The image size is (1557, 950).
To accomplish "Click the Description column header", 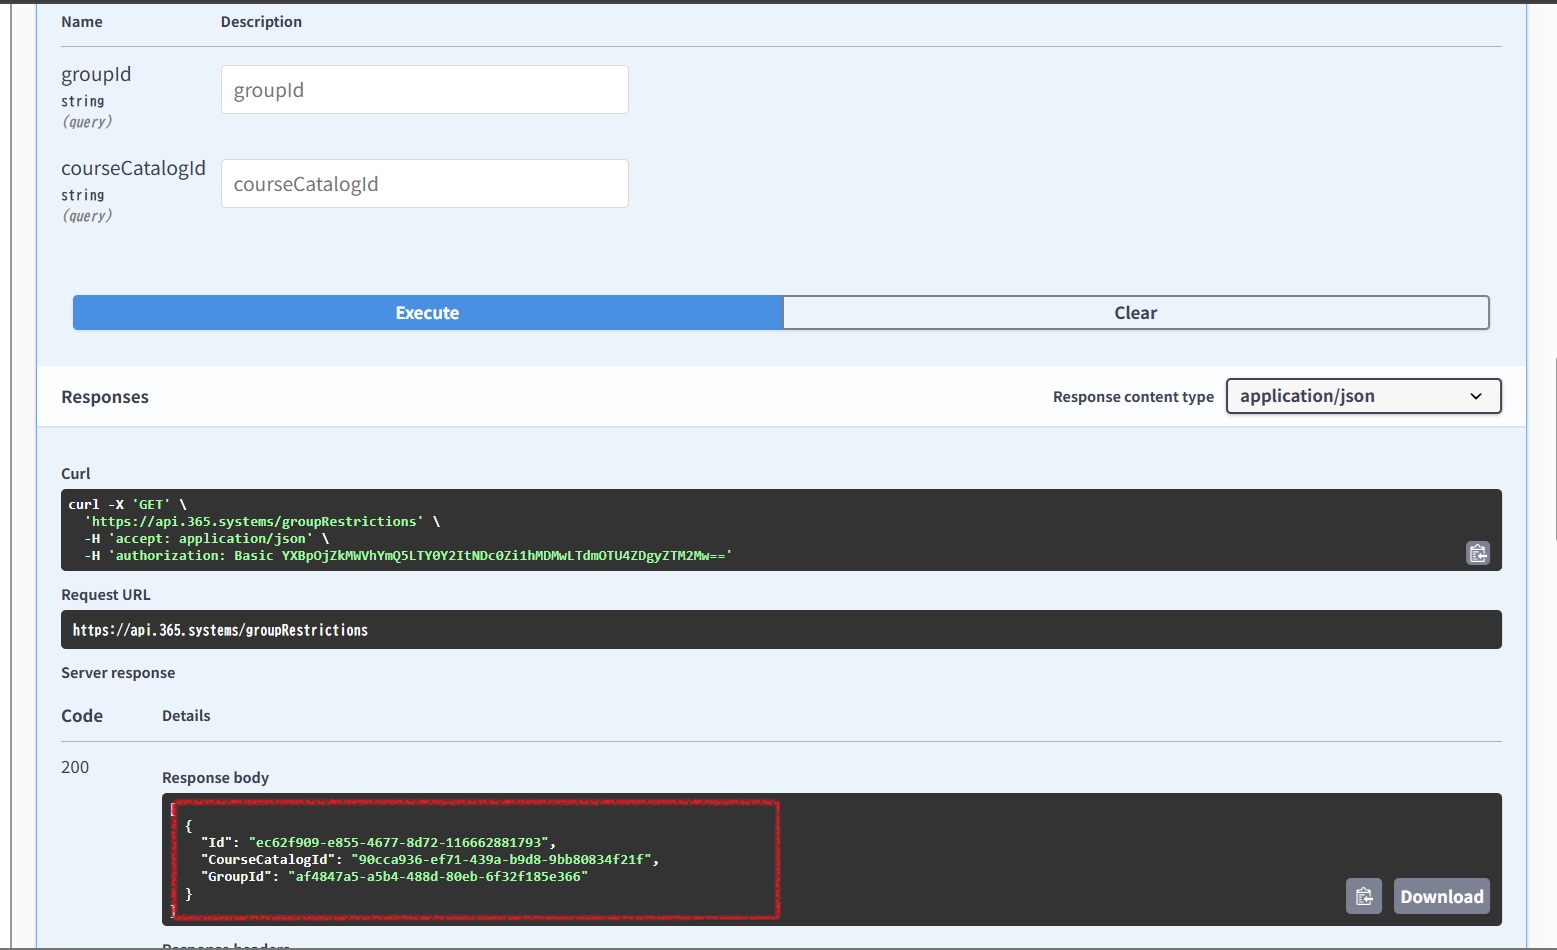I will point(261,22).
